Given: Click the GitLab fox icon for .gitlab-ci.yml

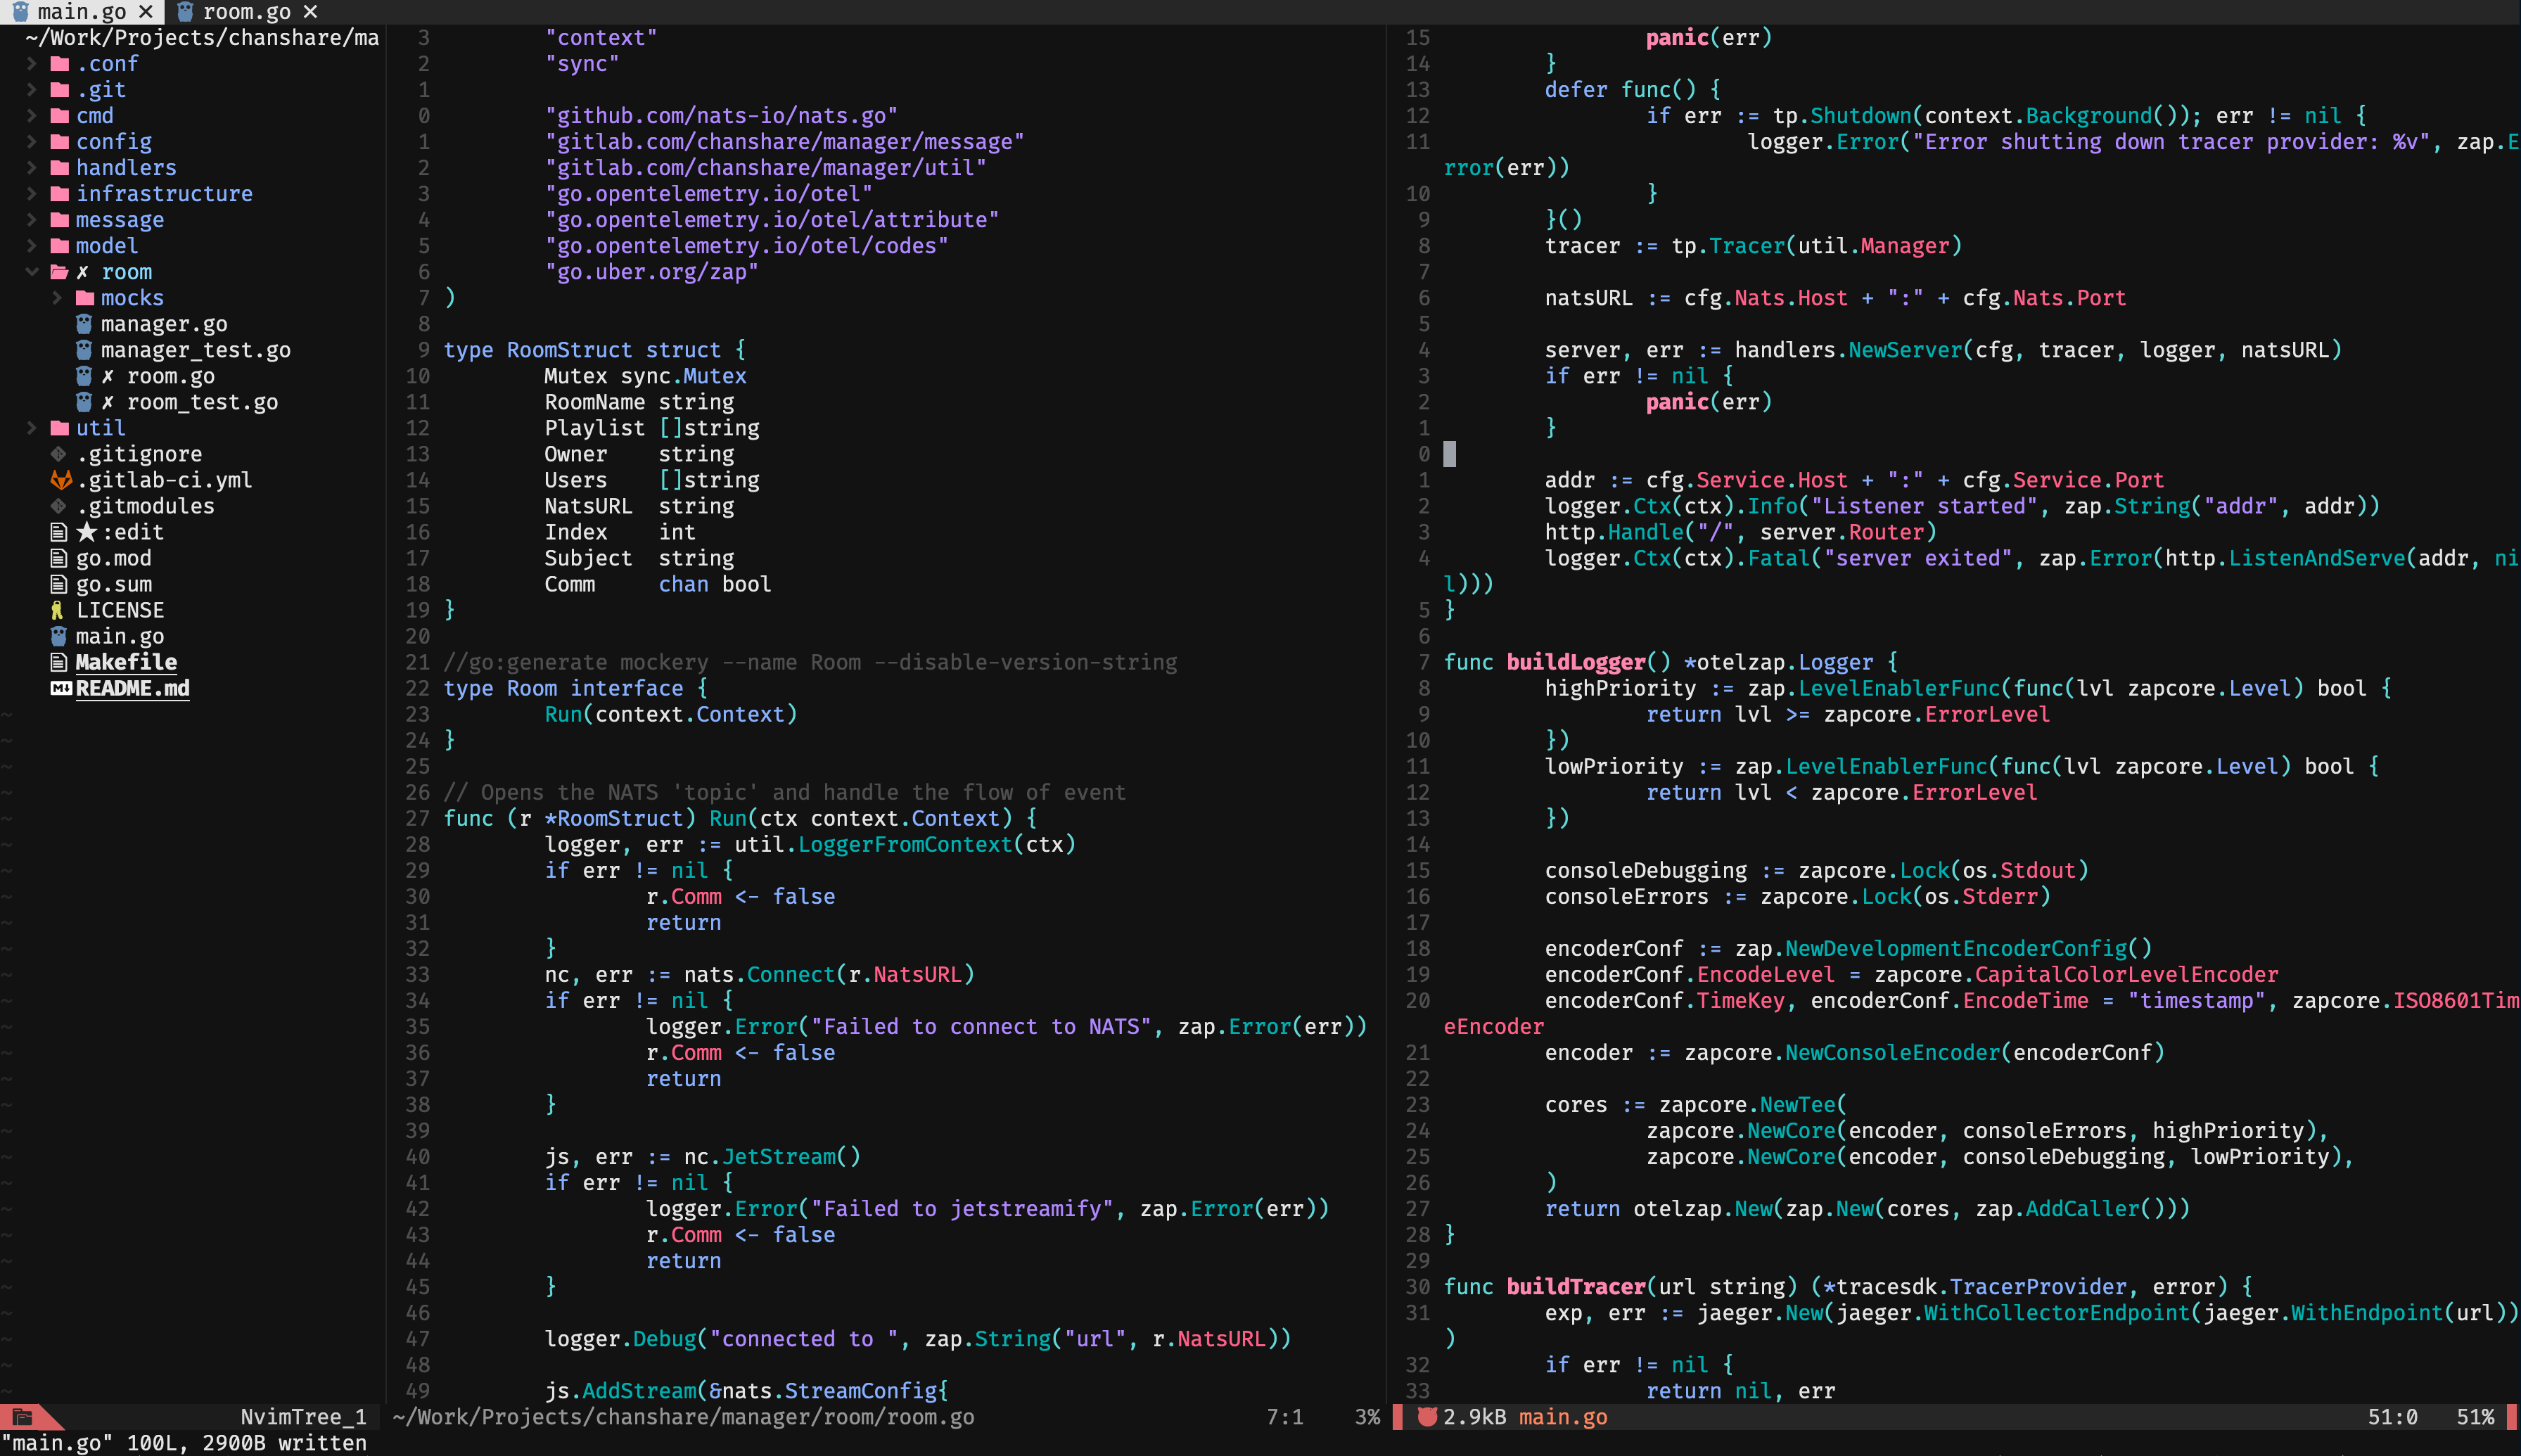Looking at the screenshot, I should click(x=60, y=480).
